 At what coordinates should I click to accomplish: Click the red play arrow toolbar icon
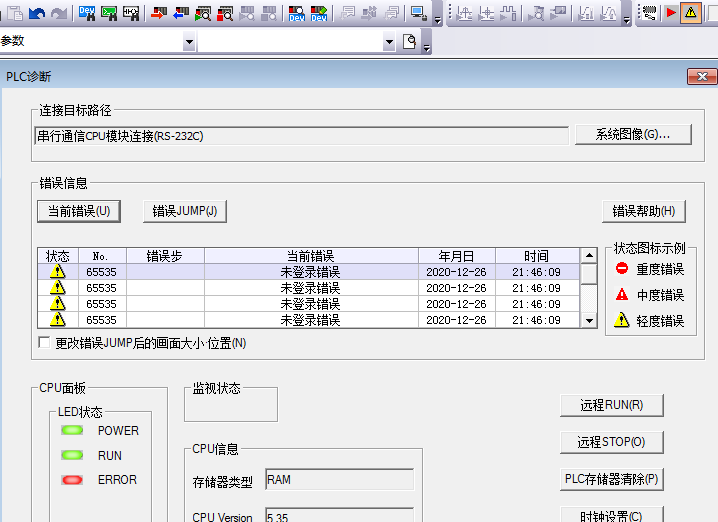670,13
